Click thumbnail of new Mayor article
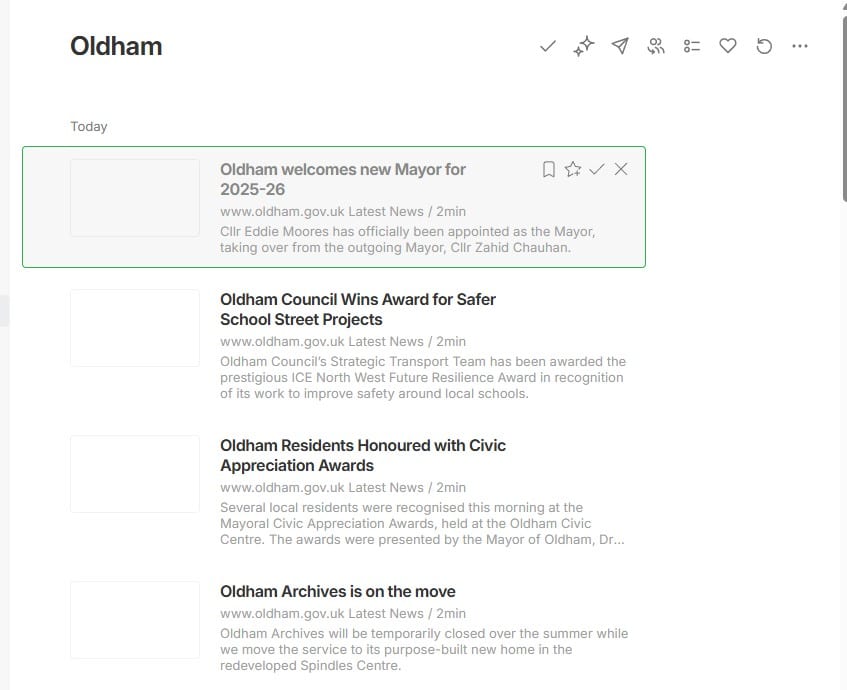Image resolution: width=847 pixels, height=690 pixels. (x=135, y=198)
